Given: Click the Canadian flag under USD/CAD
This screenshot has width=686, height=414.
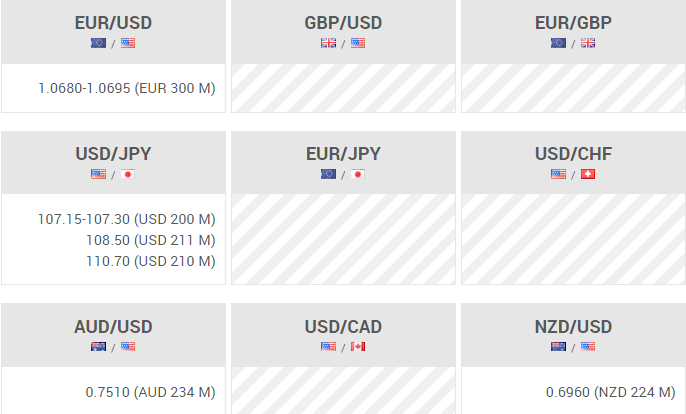Looking at the screenshot, I should click(x=358, y=347).
